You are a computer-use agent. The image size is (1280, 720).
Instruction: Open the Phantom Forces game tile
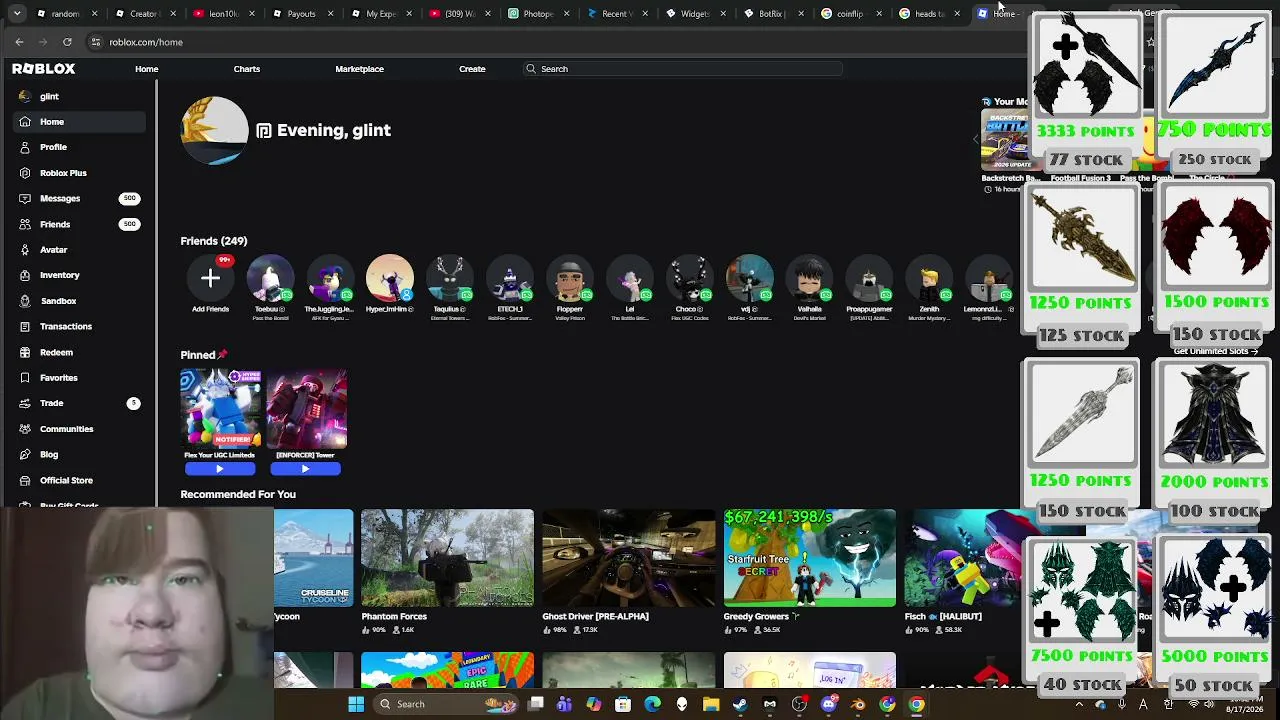[x=447, y=558]
